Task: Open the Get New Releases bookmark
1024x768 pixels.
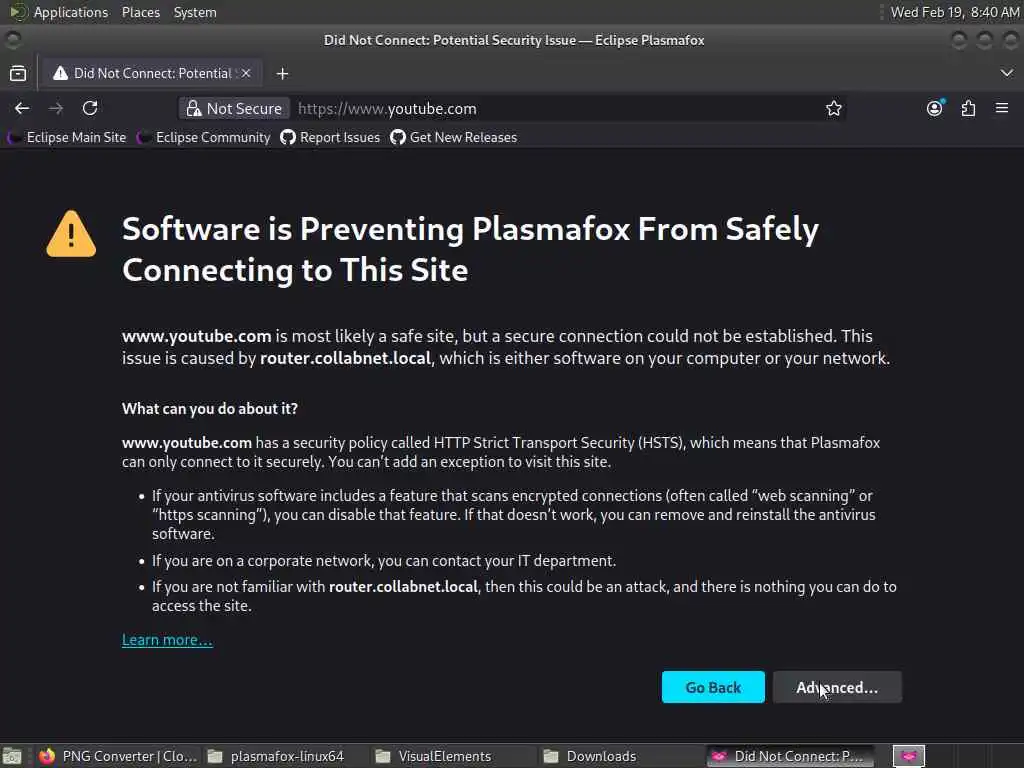Action: [x=454, y=137]
